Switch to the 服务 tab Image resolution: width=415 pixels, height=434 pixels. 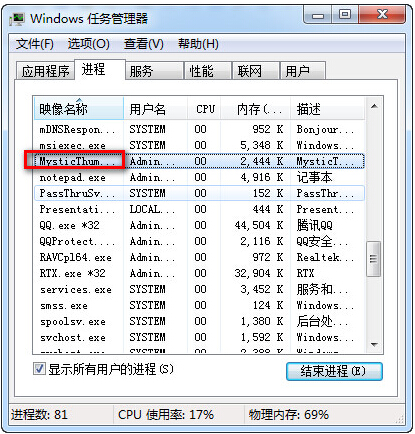click(154, 71)
